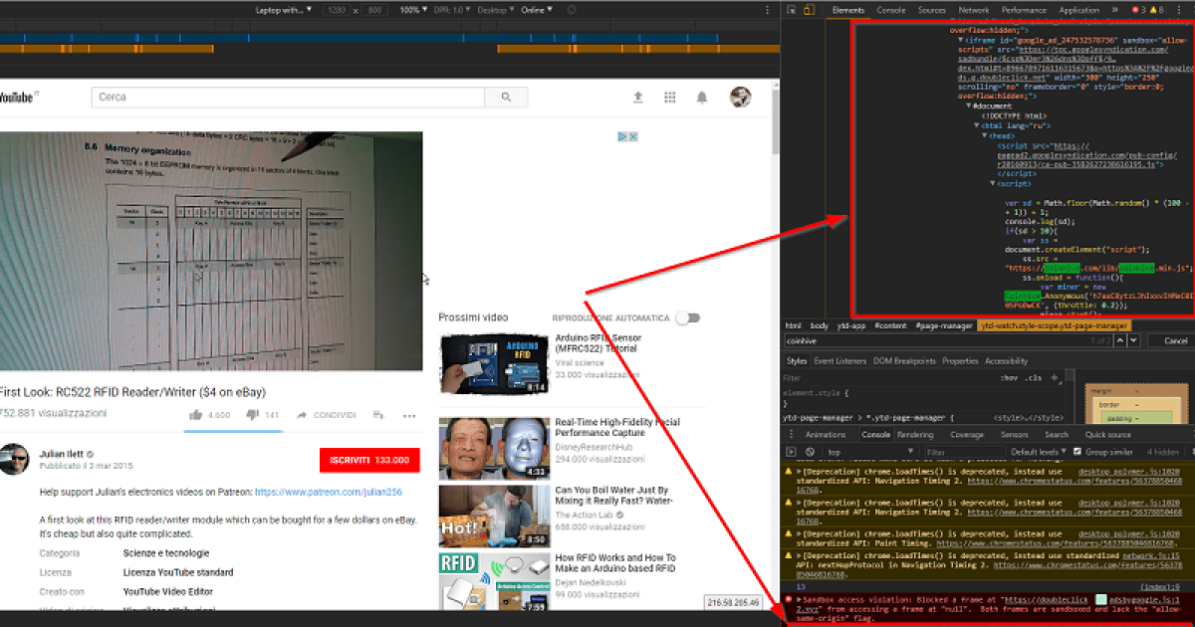The height and width of the screenshot is (627, 1195).
Task: Click the console Filter input
Action: (x=964, y=452)
